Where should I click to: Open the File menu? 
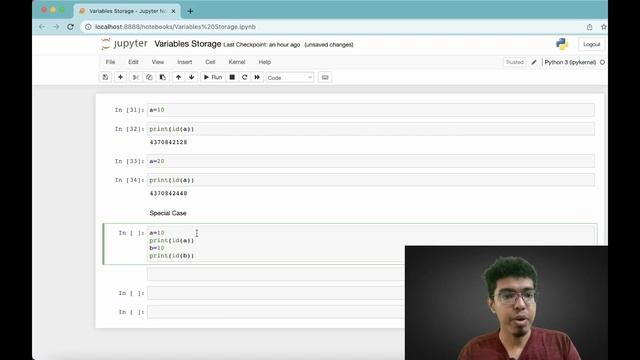110,62
